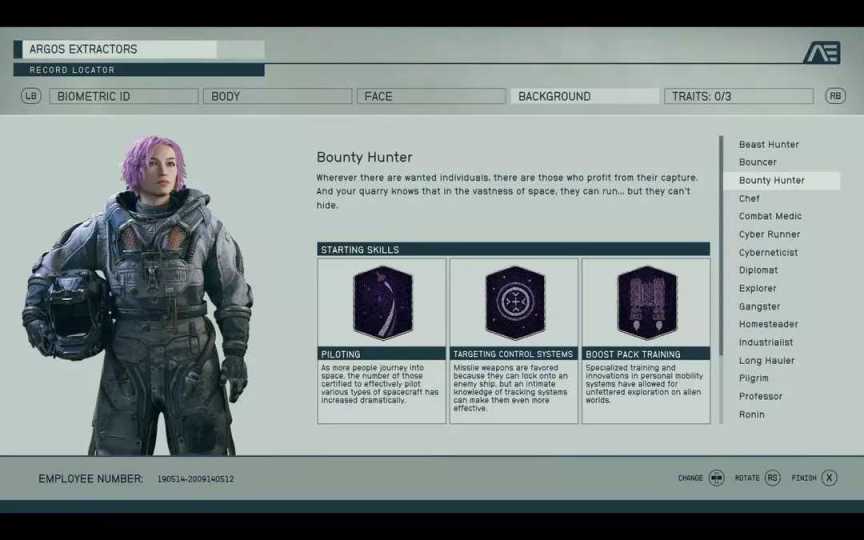864x540 pixels.
Task: Open the Face tab
Action: click(x=431, y=96)
